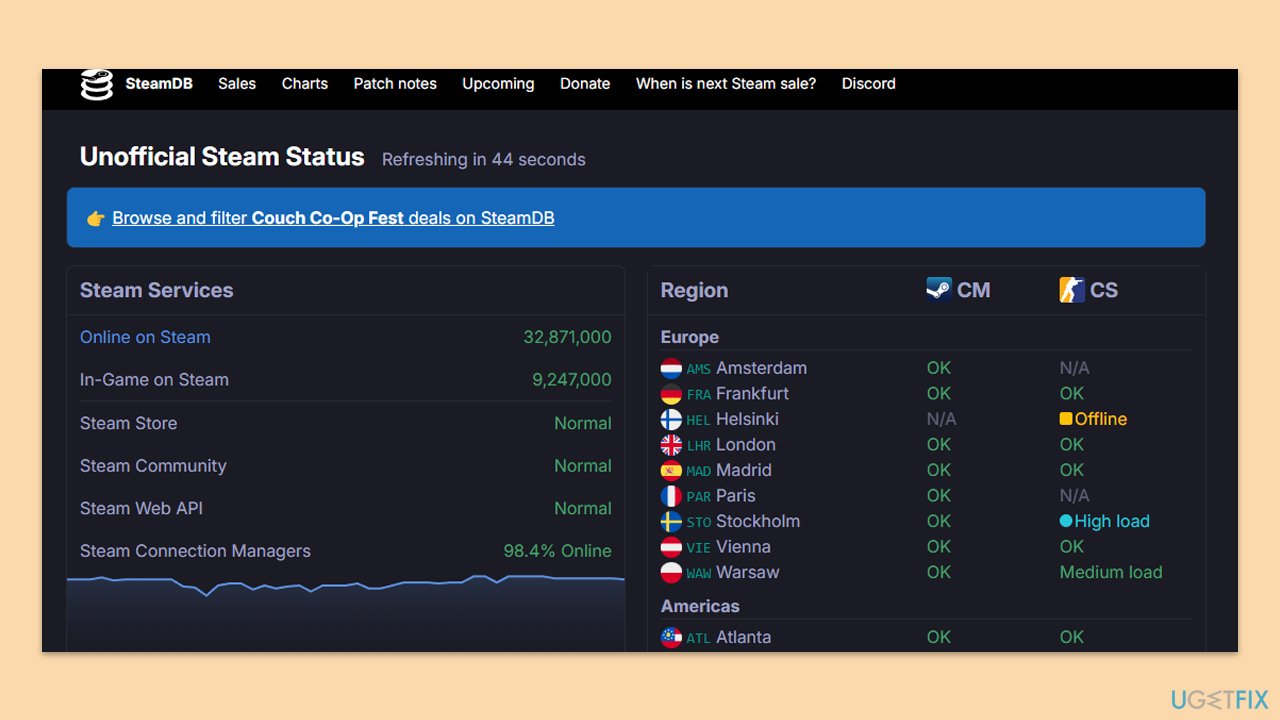Open the Upcoming navigation item
Image resolution: width=1280 pixels, height=720 pixels.
pyautogui.click(x=498, y=84)
